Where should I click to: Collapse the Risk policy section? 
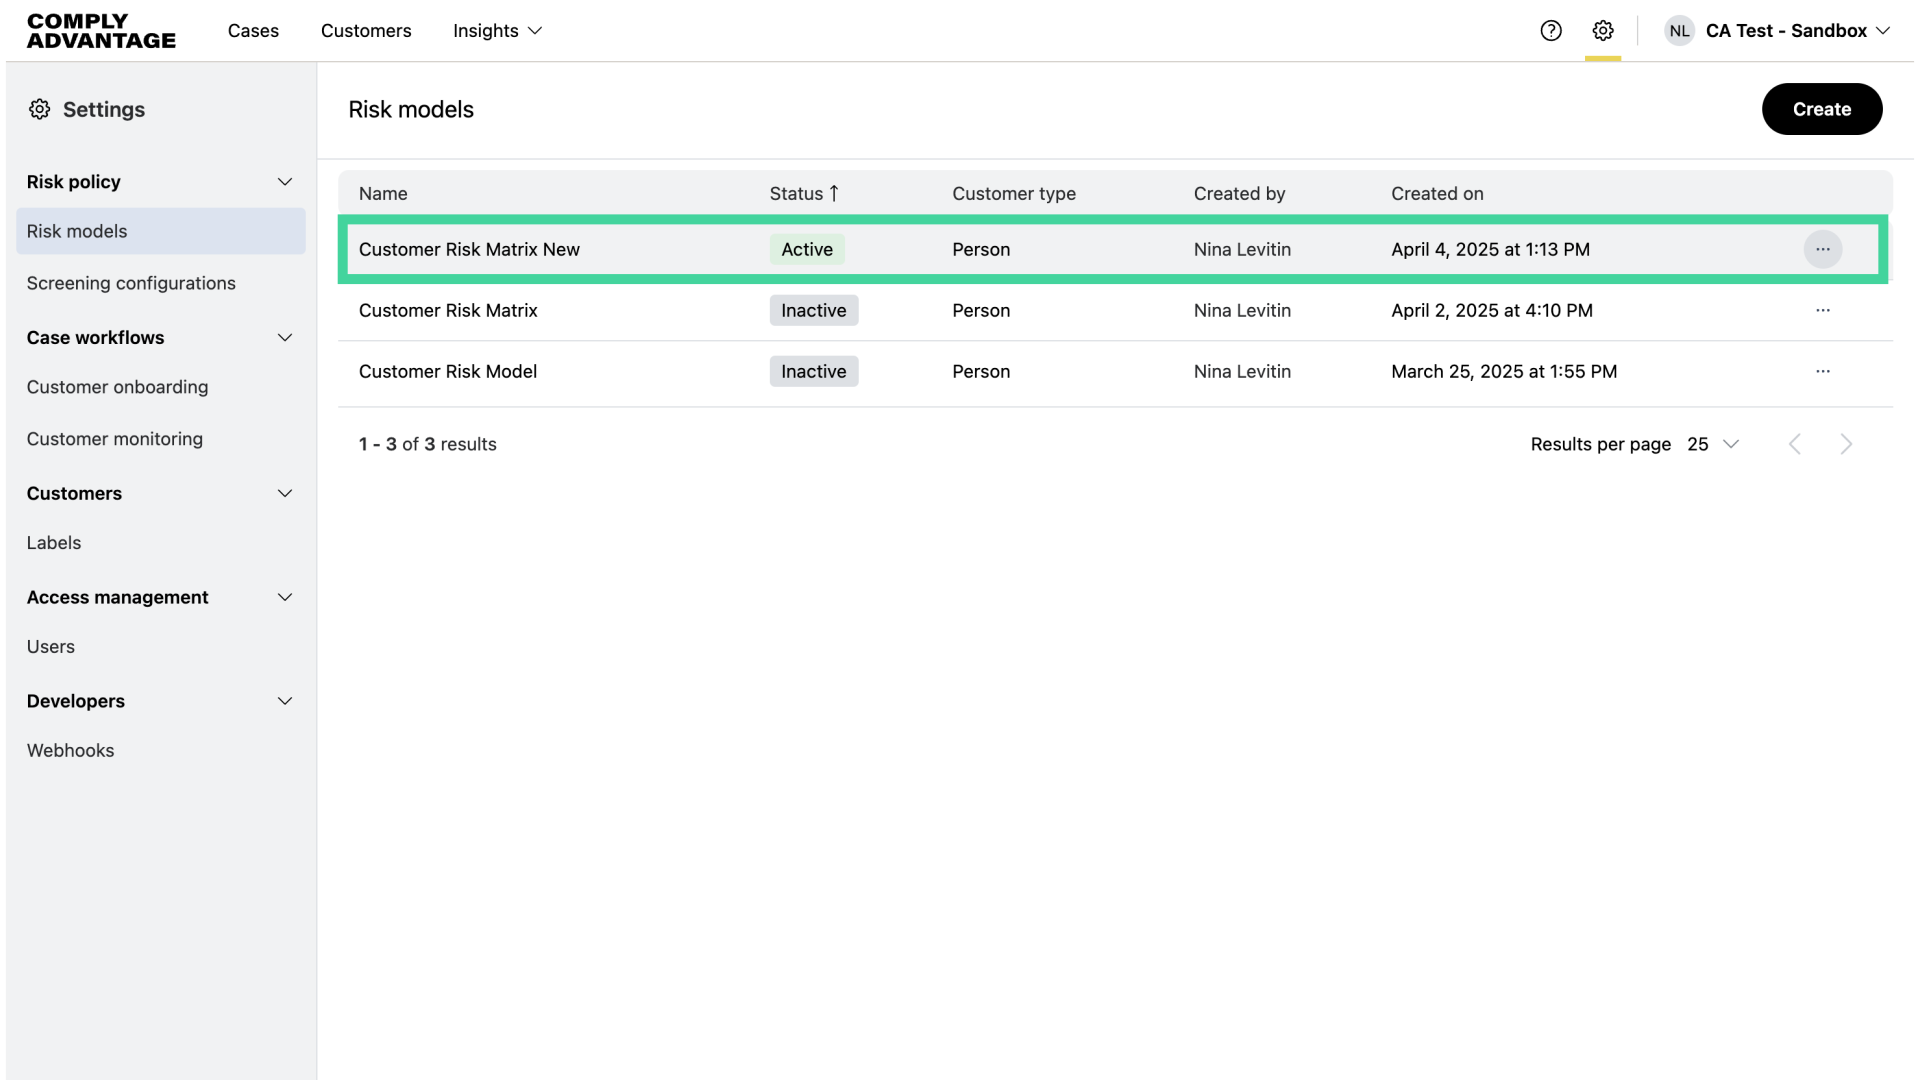pos(285,182)
